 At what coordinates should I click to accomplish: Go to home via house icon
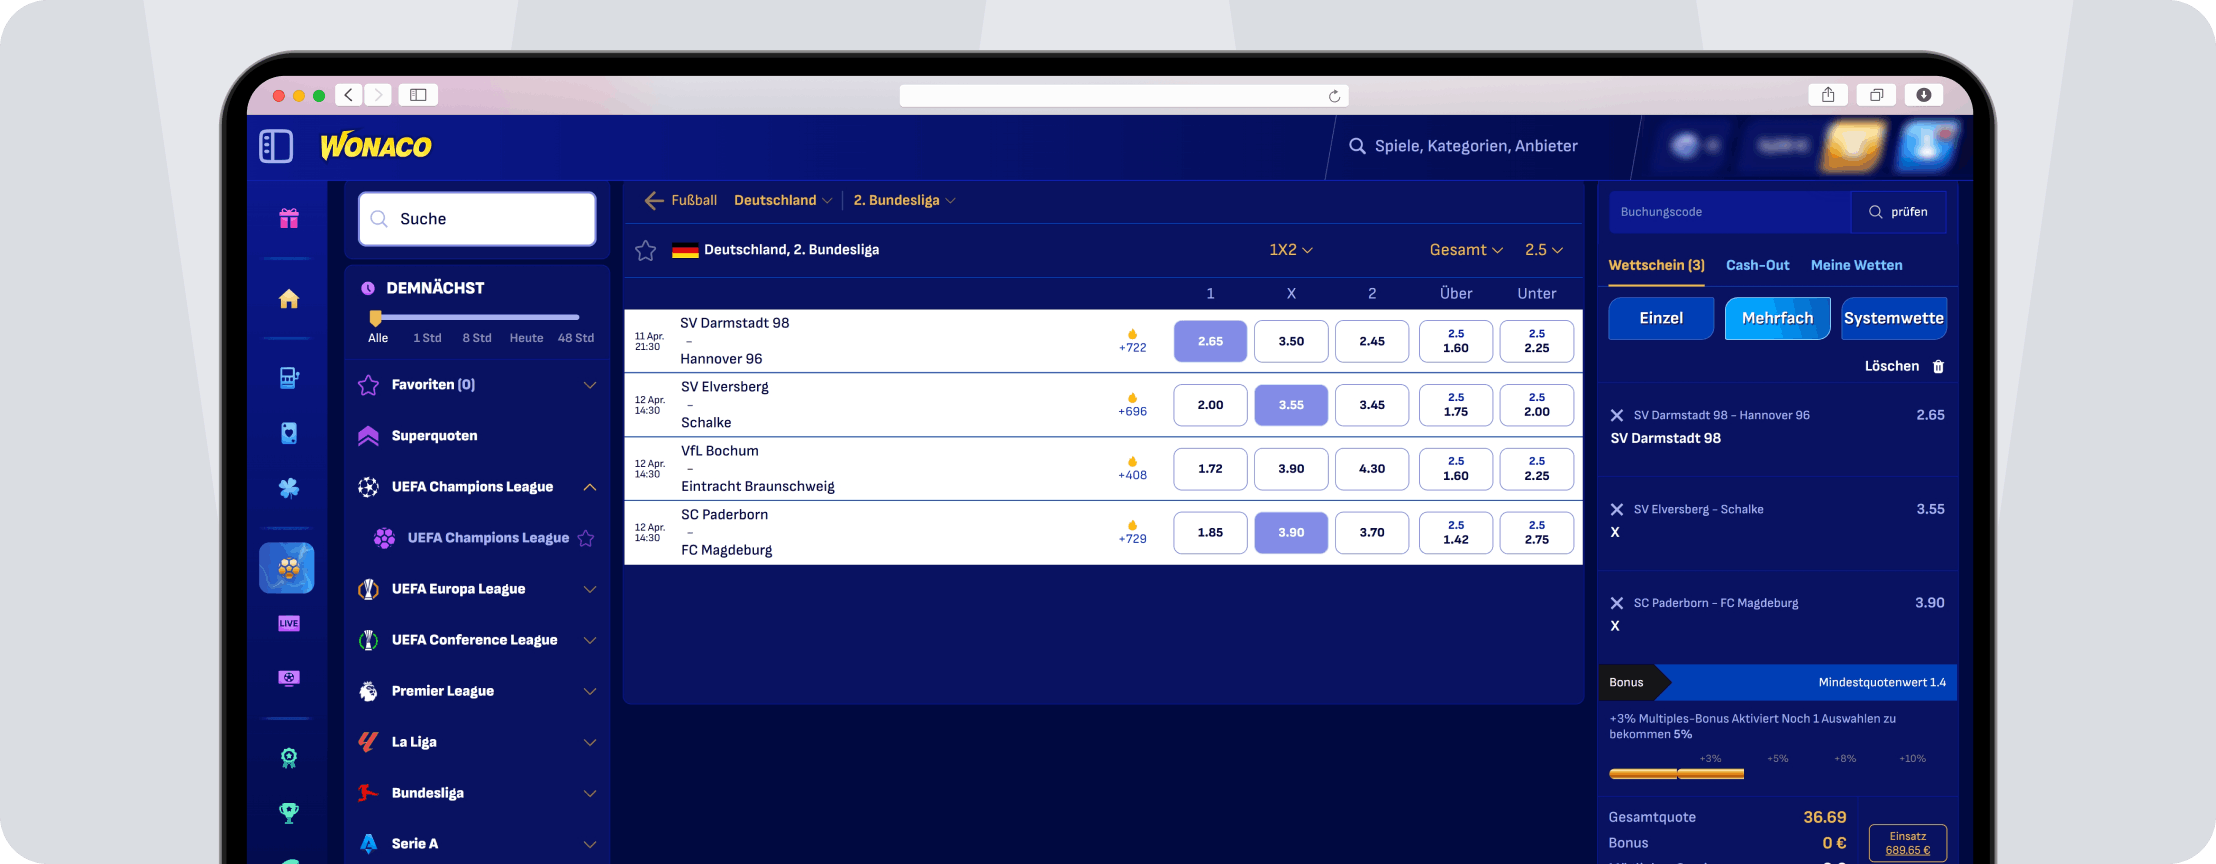click(289, 299)
